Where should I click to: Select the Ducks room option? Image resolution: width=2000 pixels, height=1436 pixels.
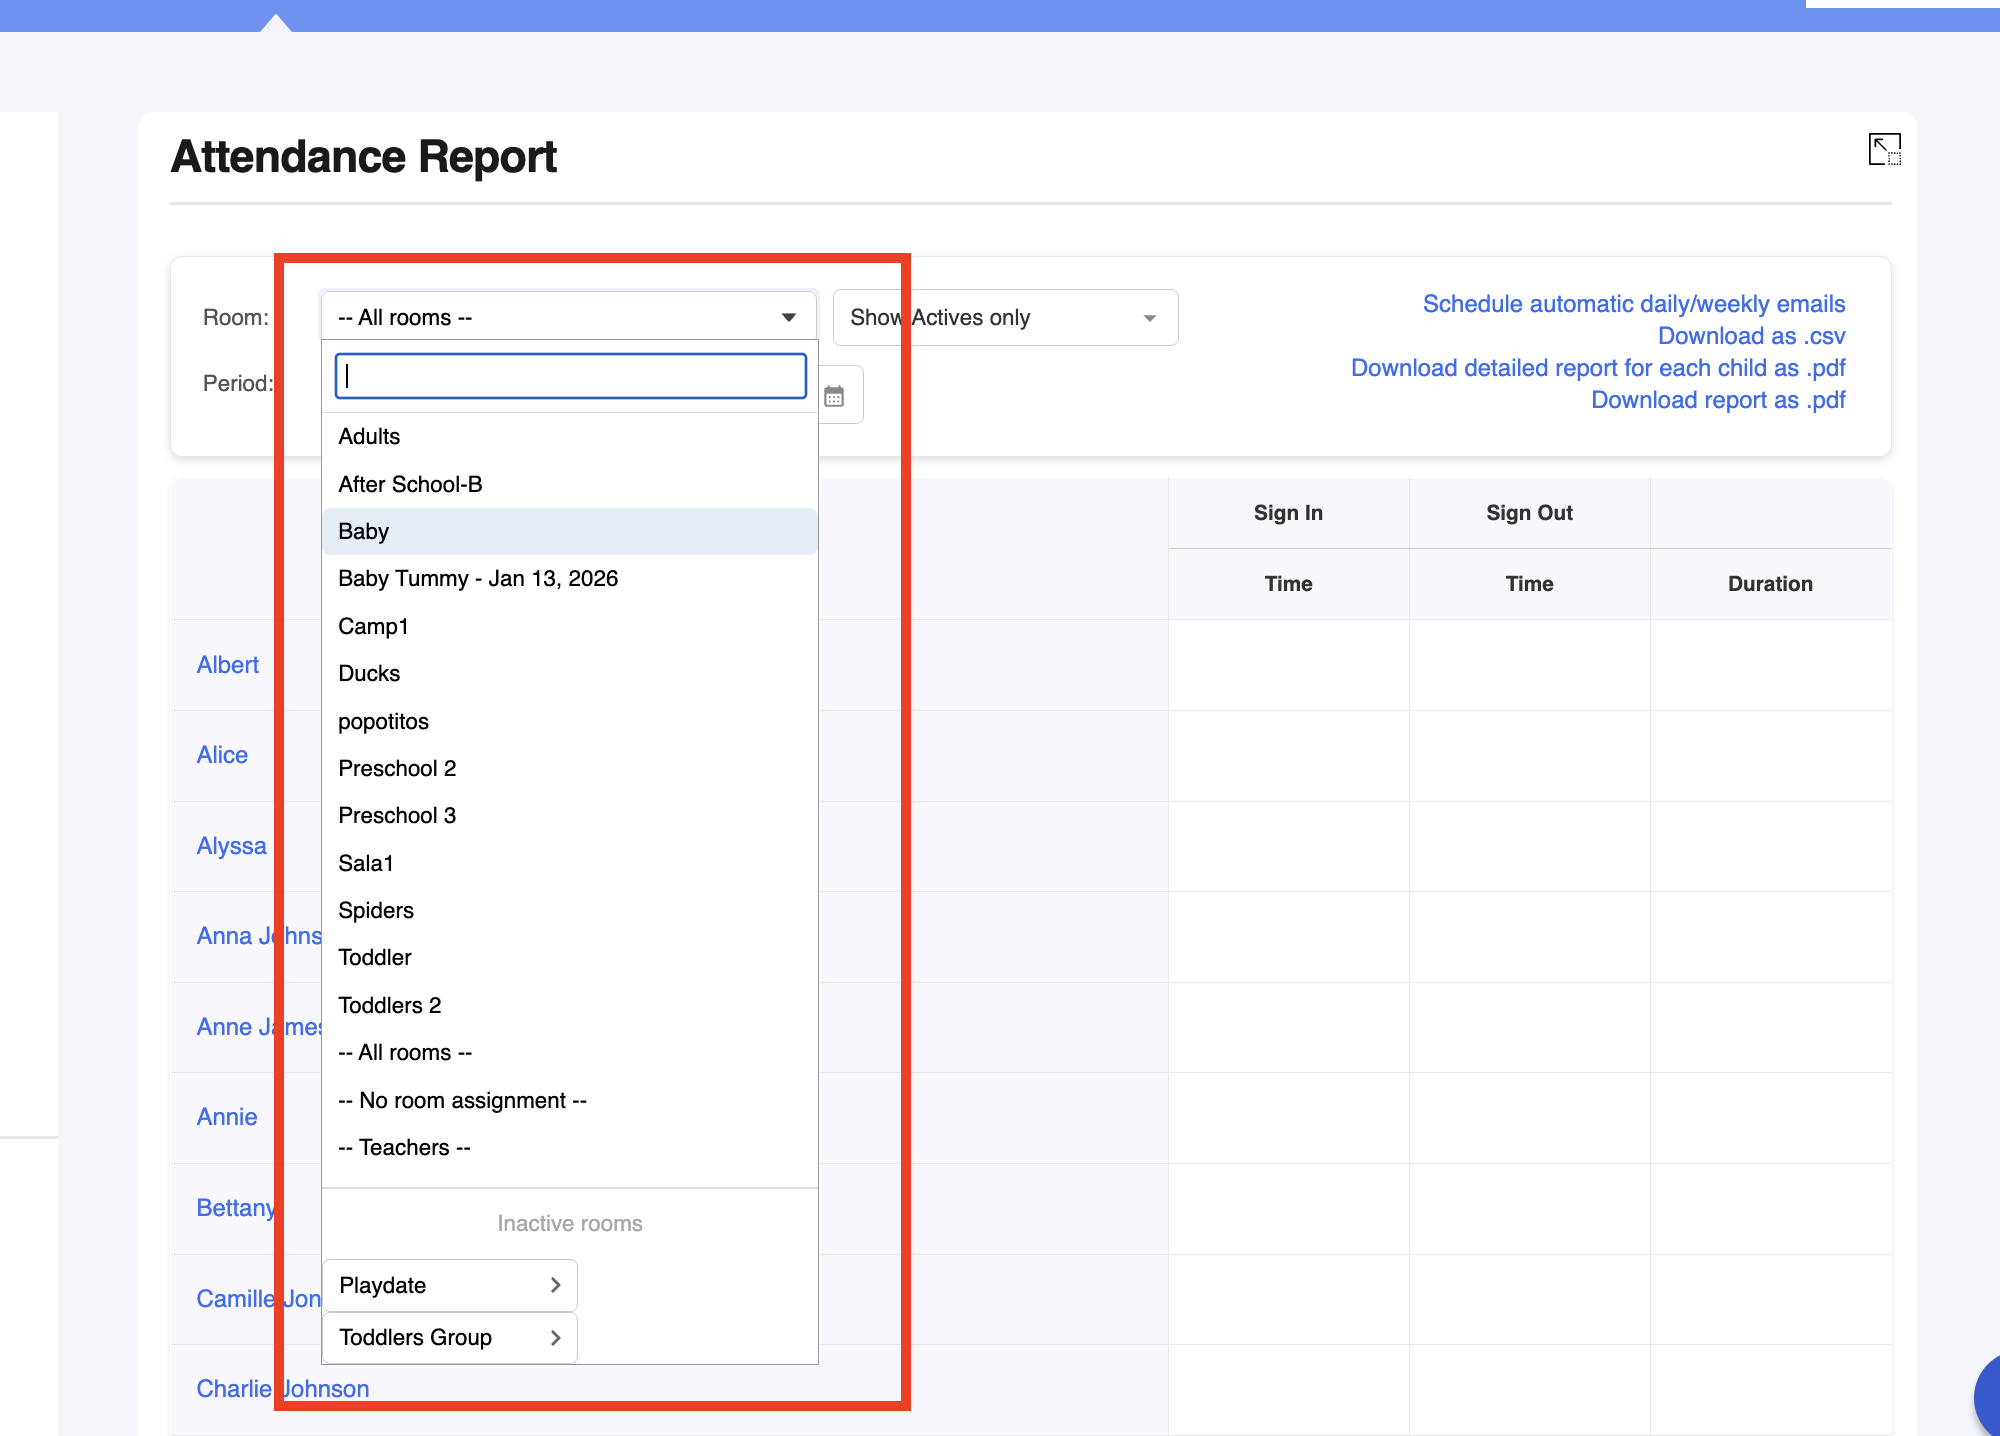point(369,673)
